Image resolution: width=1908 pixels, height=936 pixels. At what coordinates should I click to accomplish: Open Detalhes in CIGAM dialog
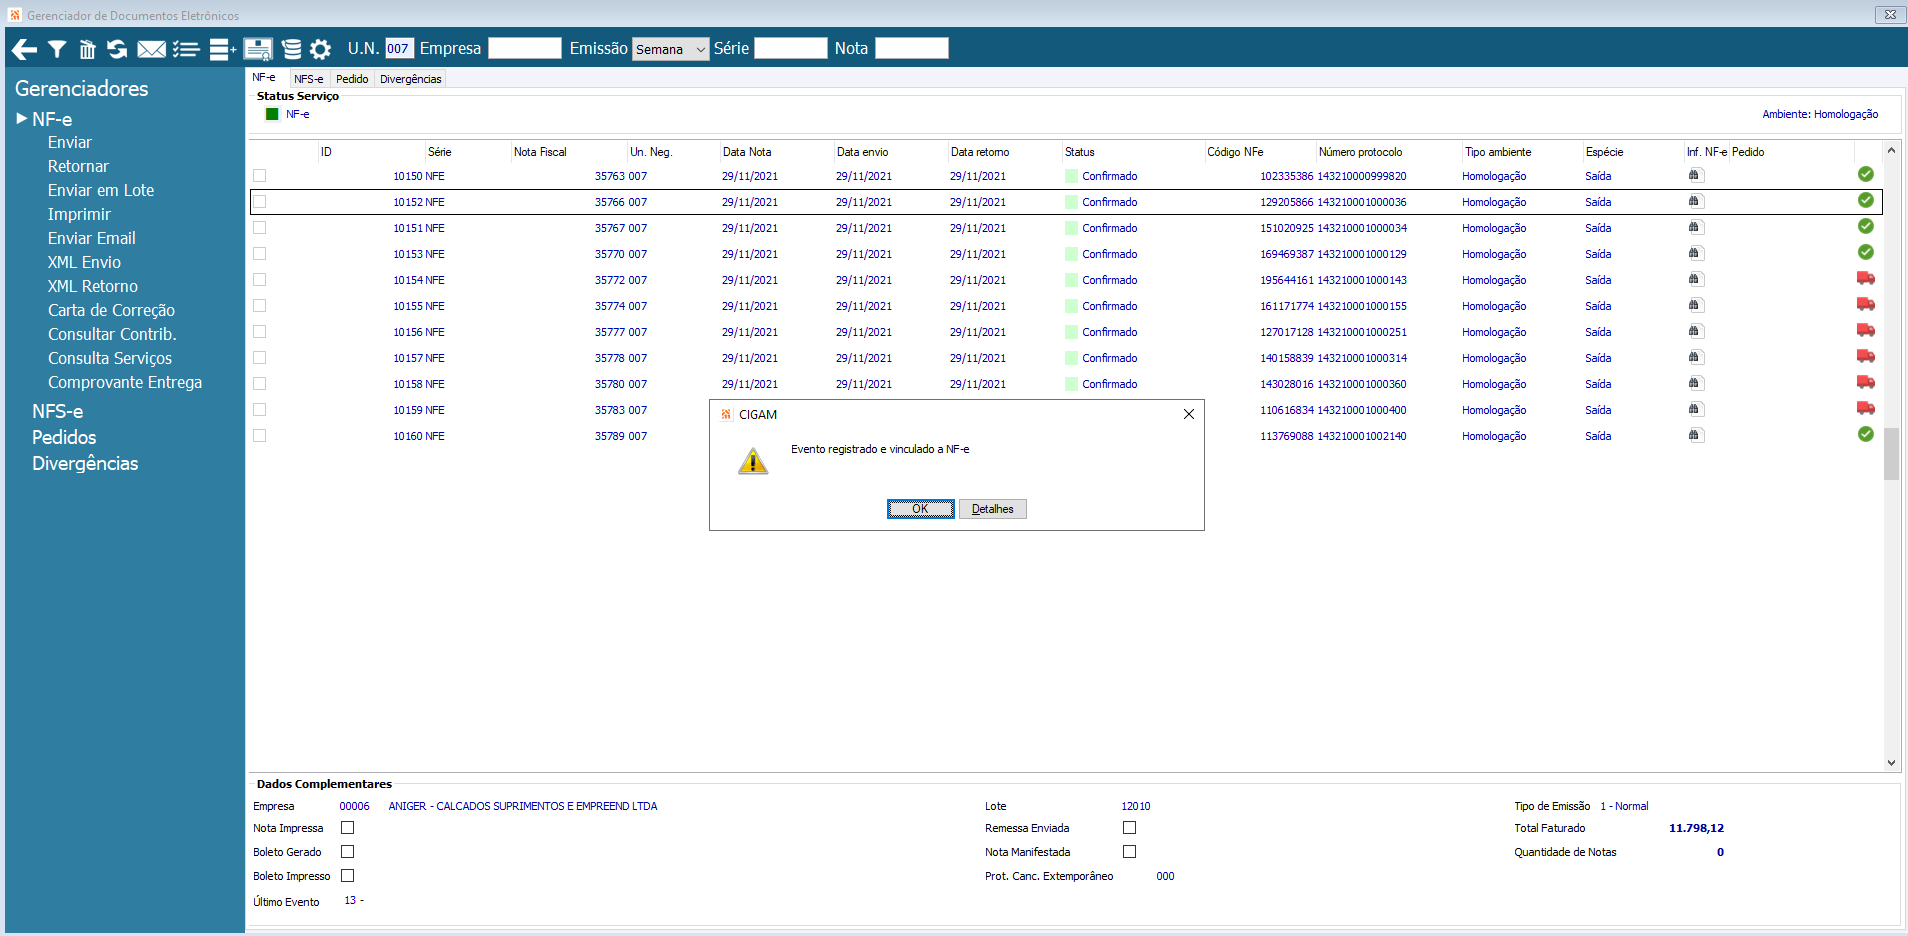point(993,509)
